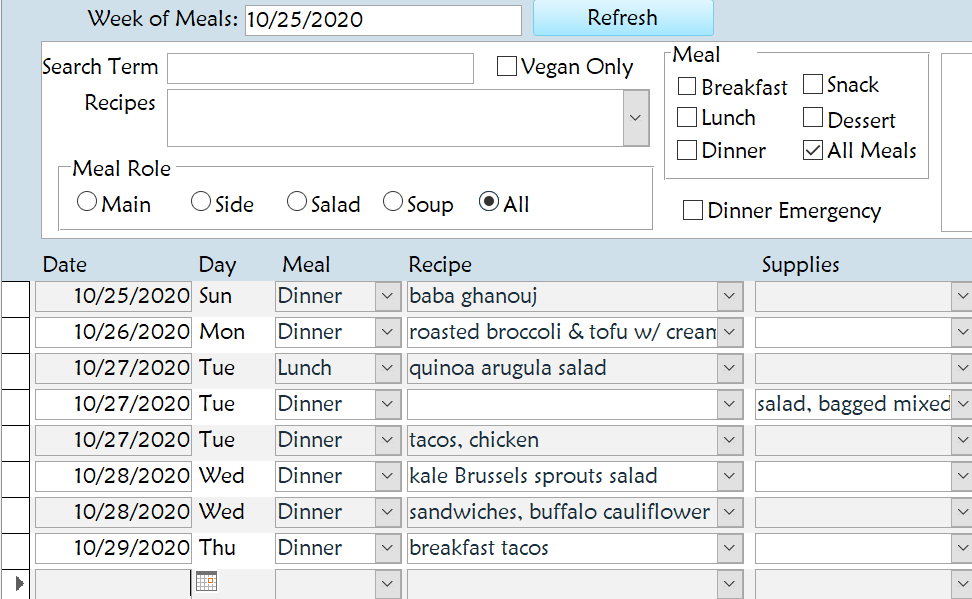The height and width of the screenshot is (599, 972).
Task: Click the Refresh button
Action: pyautogui.click(x=622, y=18)
